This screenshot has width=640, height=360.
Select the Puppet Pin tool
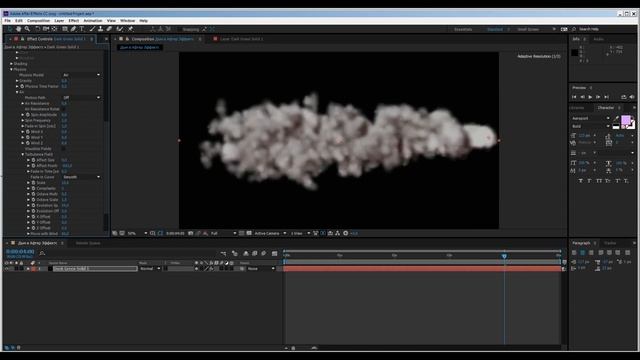131,29
